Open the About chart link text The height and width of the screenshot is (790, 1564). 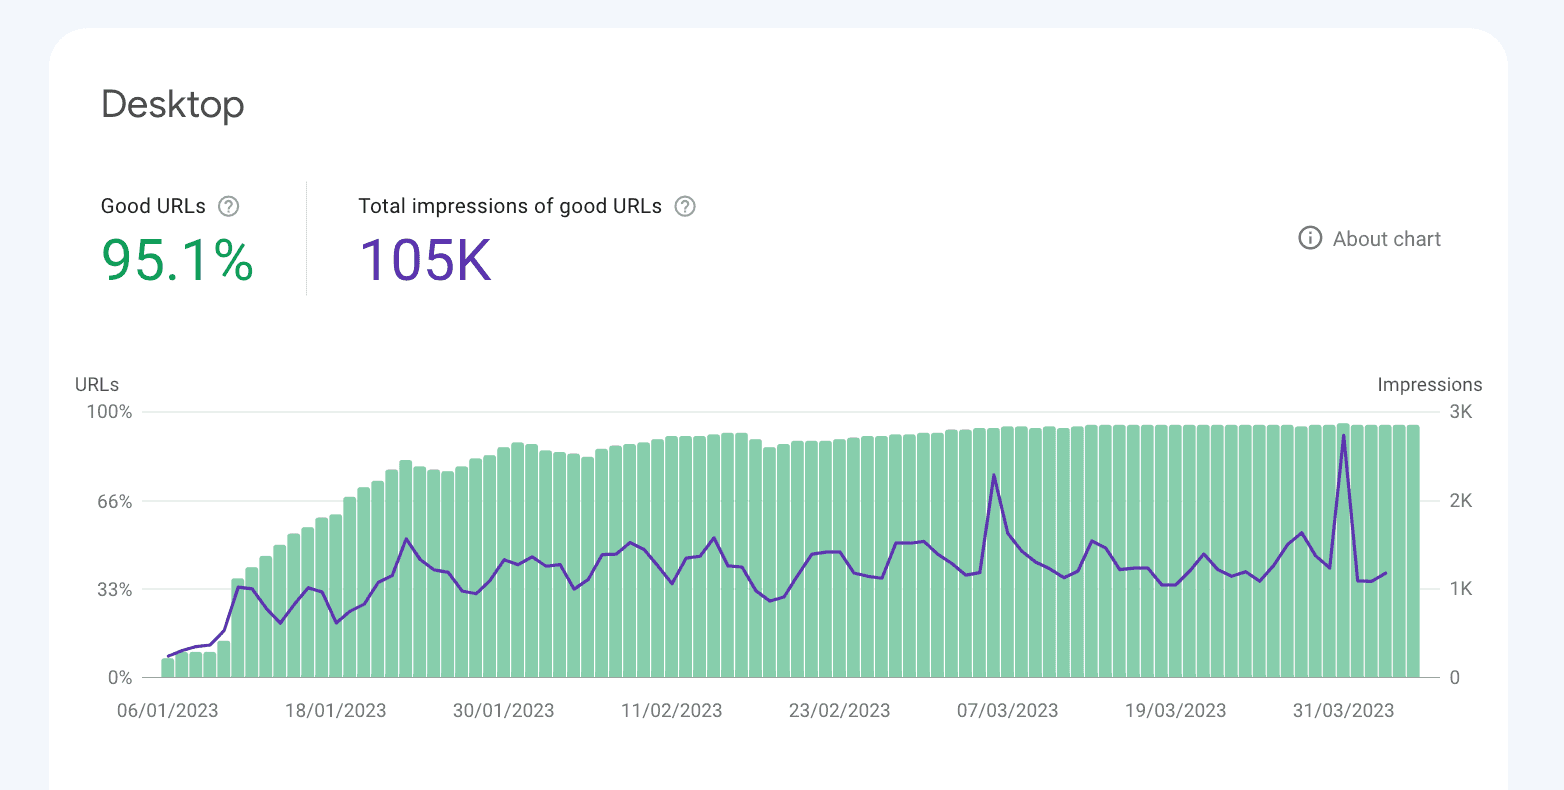[x=1387, y=239]
